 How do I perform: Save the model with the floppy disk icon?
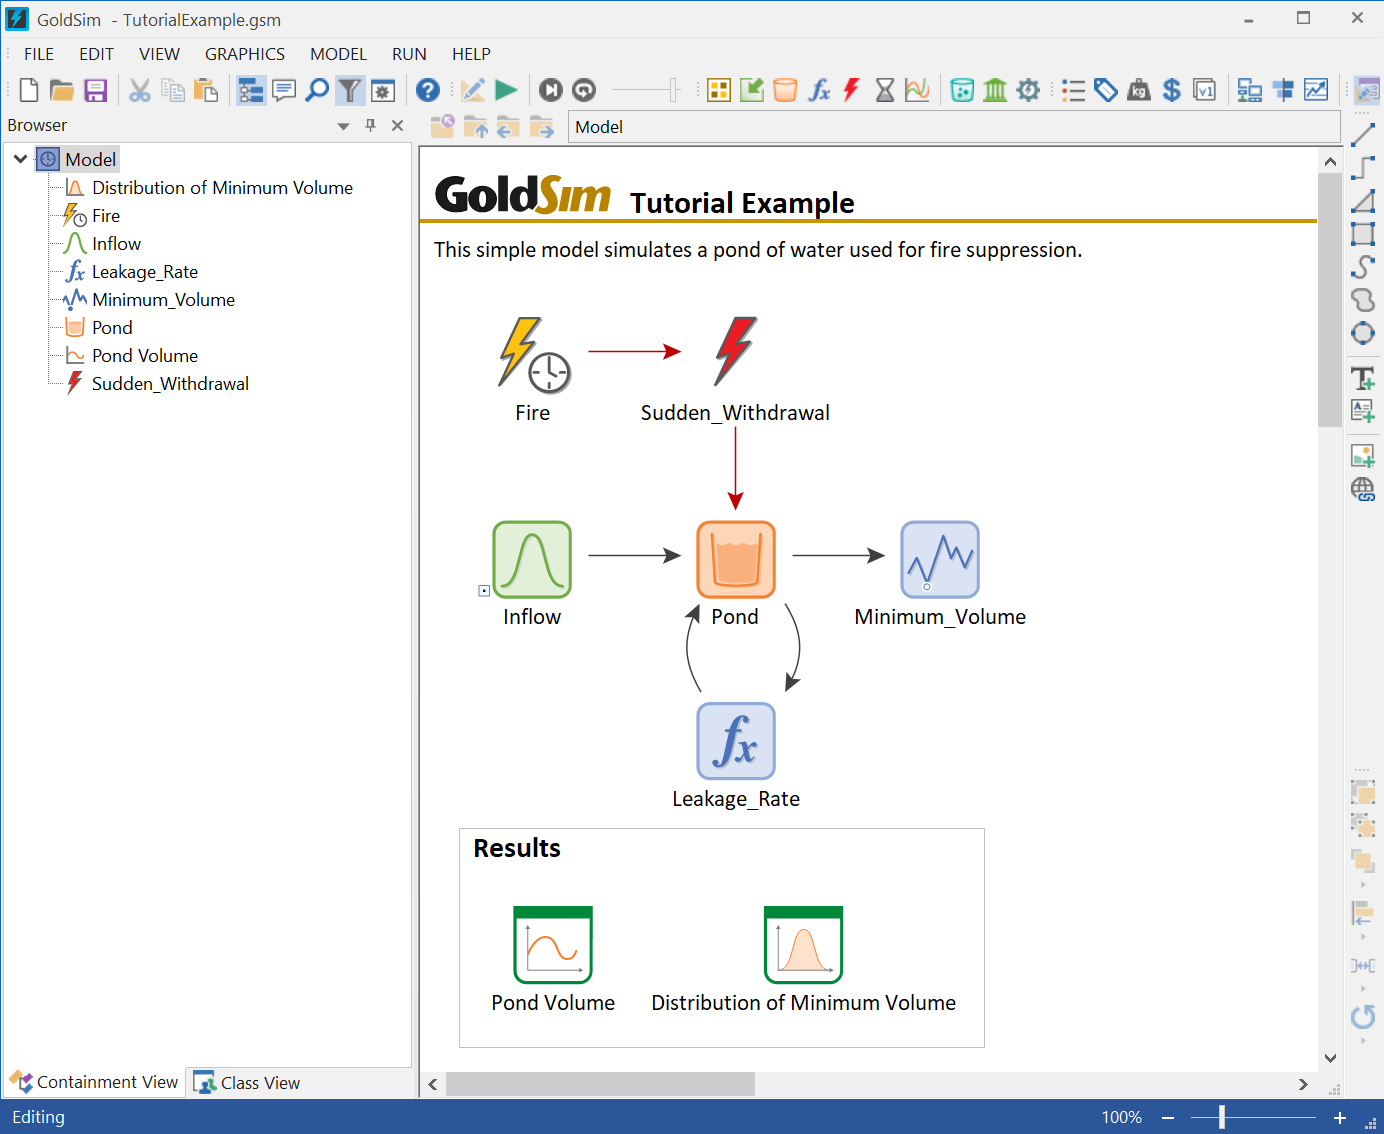[x=95, y=90]
